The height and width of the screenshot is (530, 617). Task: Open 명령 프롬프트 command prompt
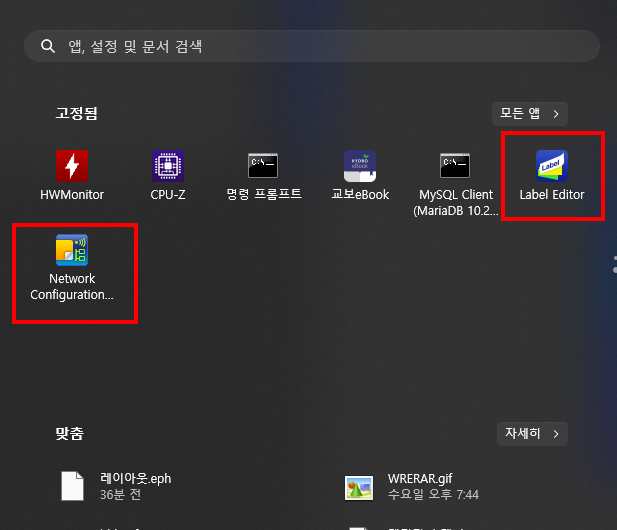click(264, 176)
